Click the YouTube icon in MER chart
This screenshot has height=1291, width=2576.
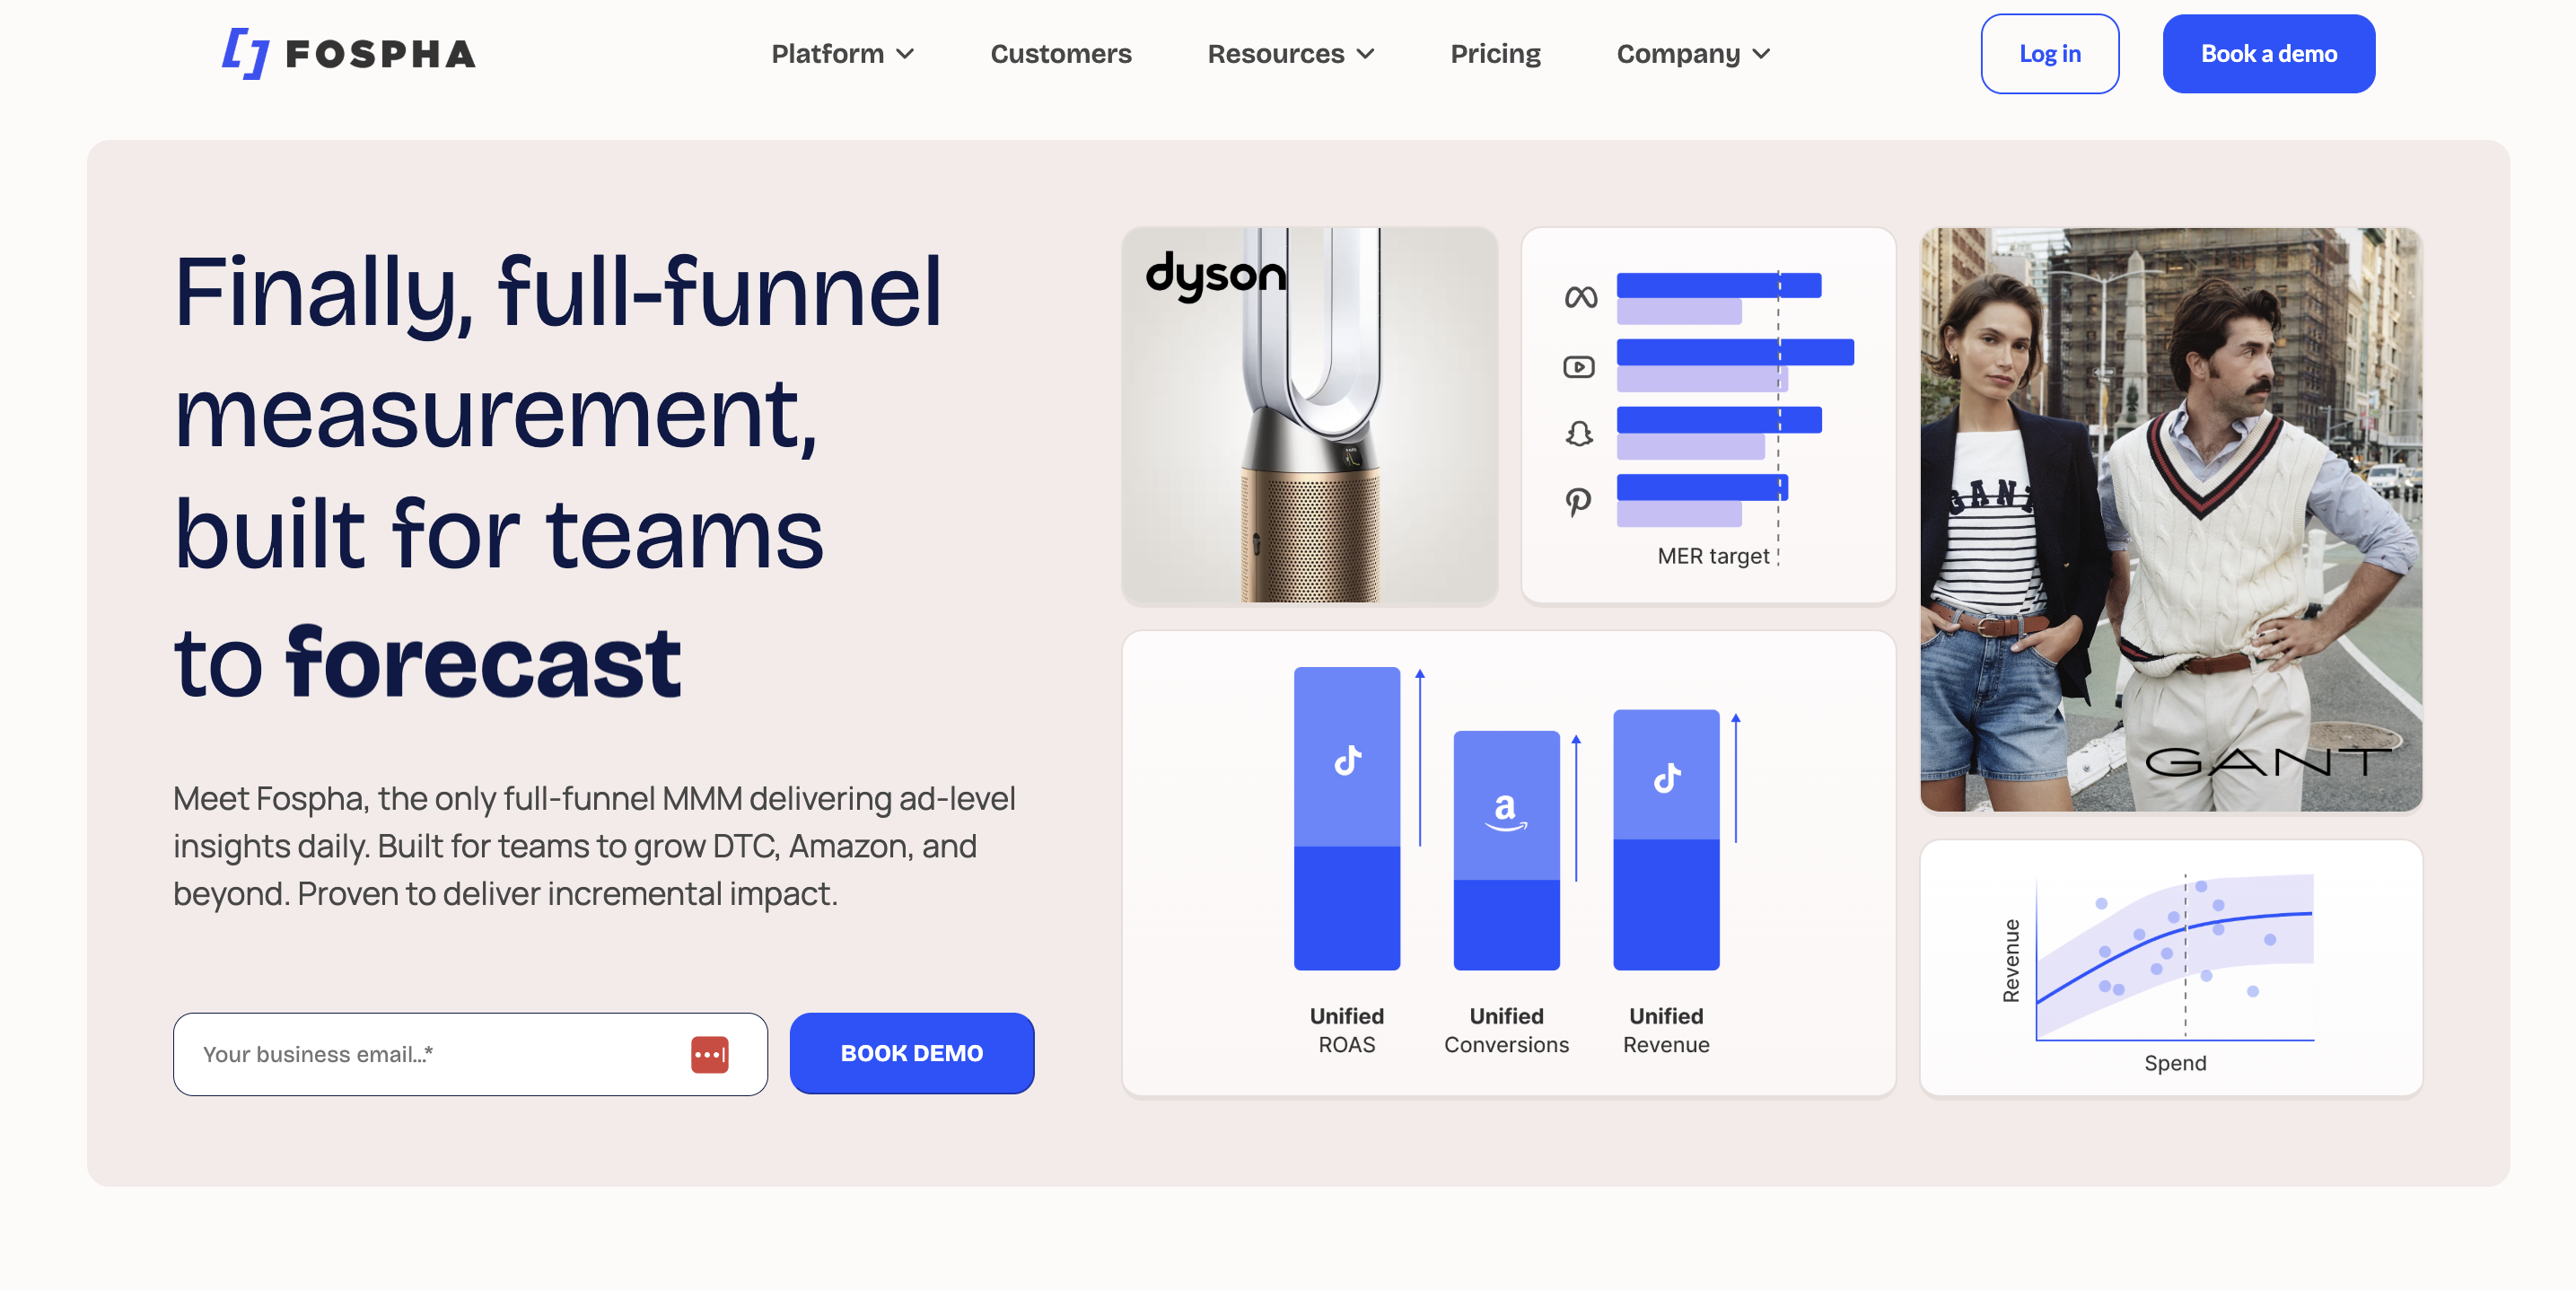pyautogui.click(x=1579, y=367)
